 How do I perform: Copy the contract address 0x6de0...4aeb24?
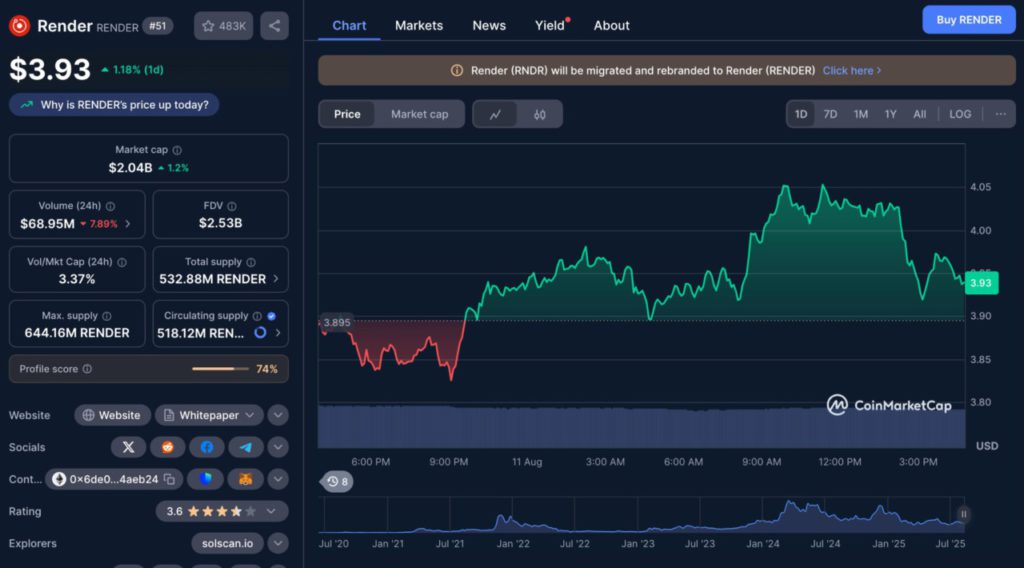tap(170, 479)
